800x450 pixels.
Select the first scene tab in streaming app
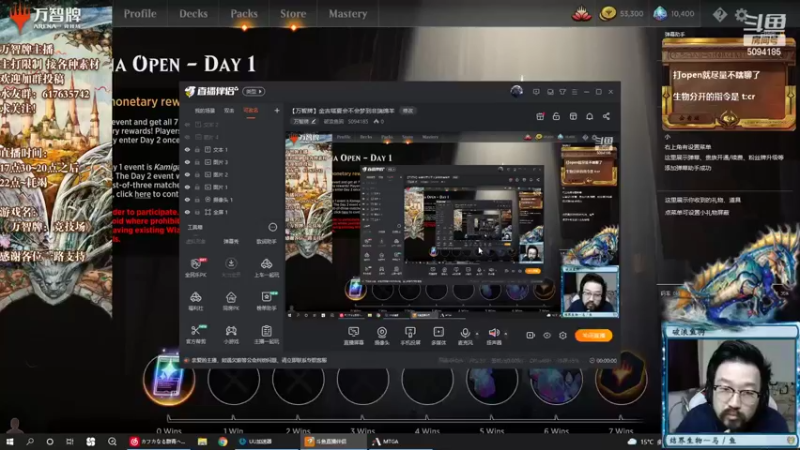(205, 111)
